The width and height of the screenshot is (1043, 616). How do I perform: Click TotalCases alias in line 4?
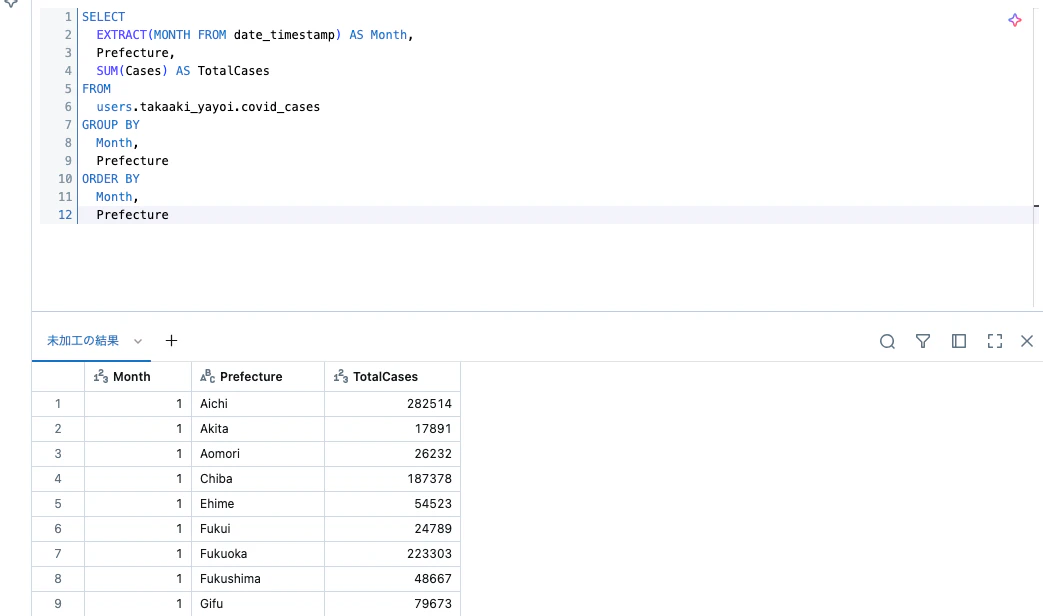[x=233, y=71]
